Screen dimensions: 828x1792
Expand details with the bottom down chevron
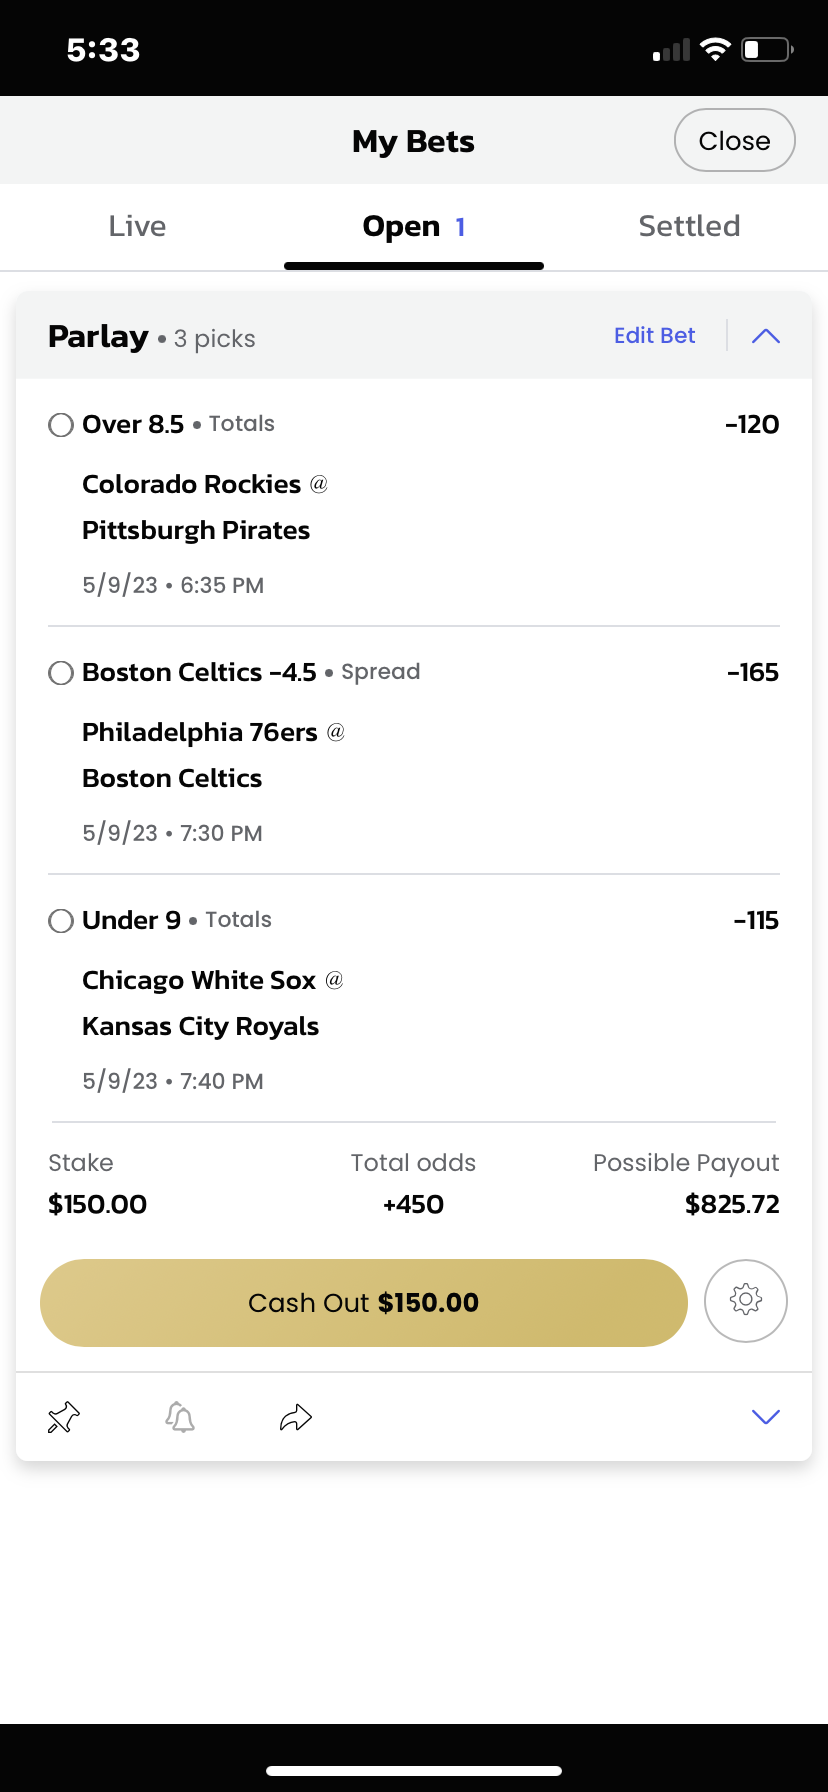pos(766,1417)
